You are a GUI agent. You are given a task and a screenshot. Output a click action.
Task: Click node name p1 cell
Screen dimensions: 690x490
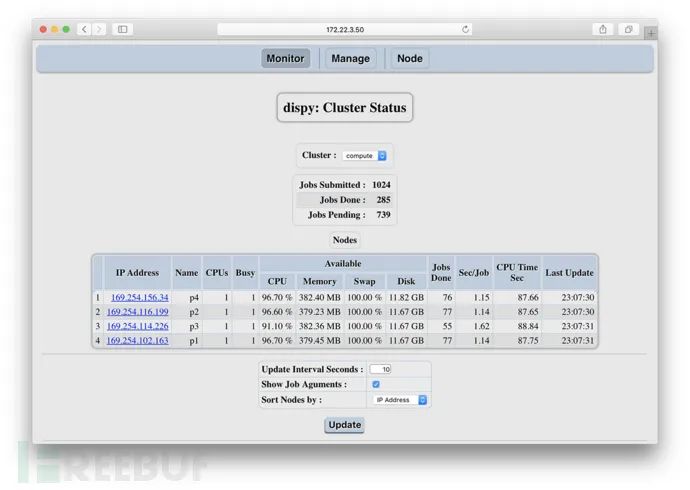pos(194,341)
